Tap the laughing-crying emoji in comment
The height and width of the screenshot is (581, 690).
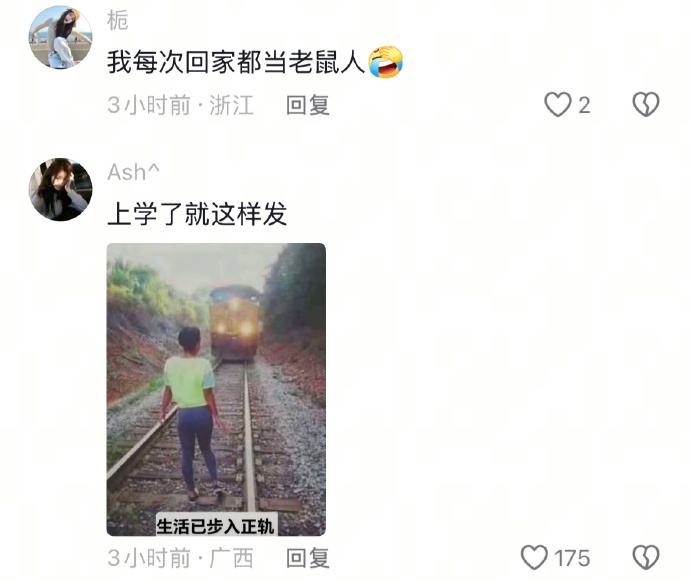[385, 61]
